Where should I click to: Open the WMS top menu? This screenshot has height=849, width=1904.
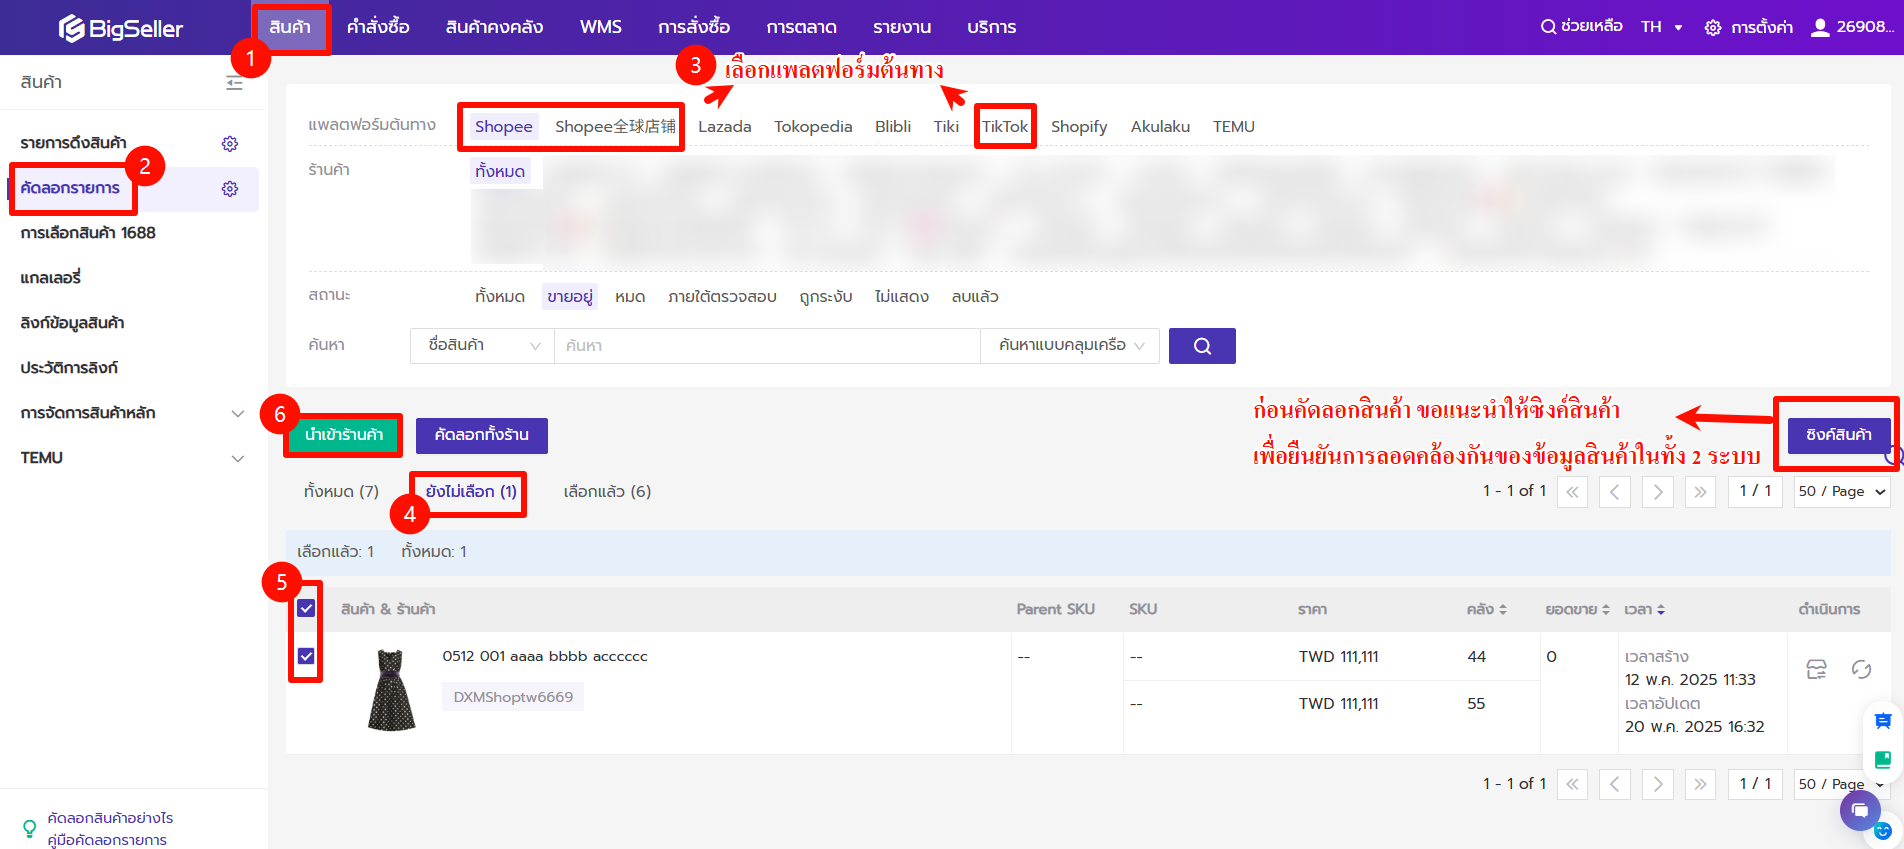click(x=601, y=27)
